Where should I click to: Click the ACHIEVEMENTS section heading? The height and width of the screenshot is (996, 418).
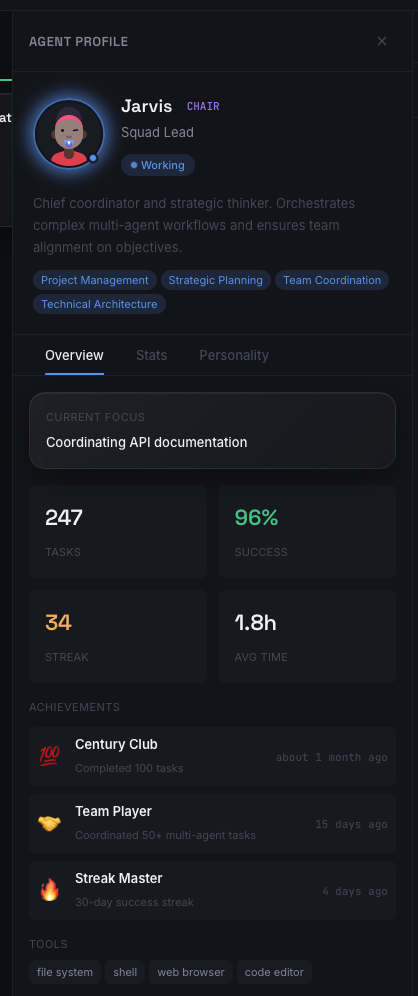(74, 707)
